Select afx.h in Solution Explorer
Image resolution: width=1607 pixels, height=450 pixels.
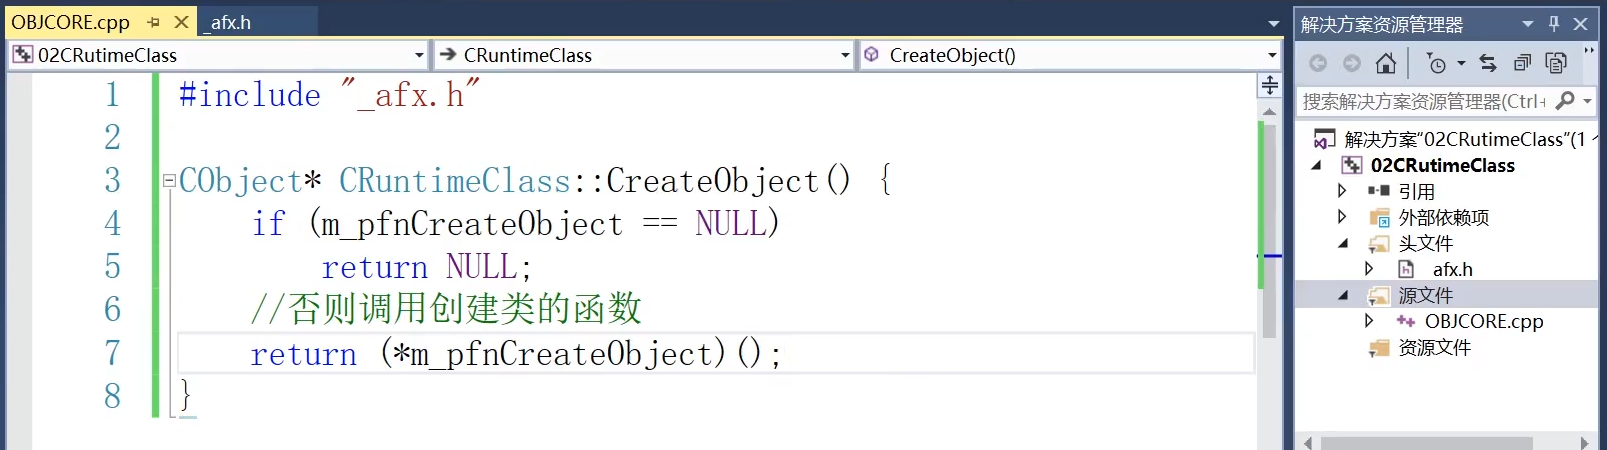pyautogui.click(x=1452, y=269)
